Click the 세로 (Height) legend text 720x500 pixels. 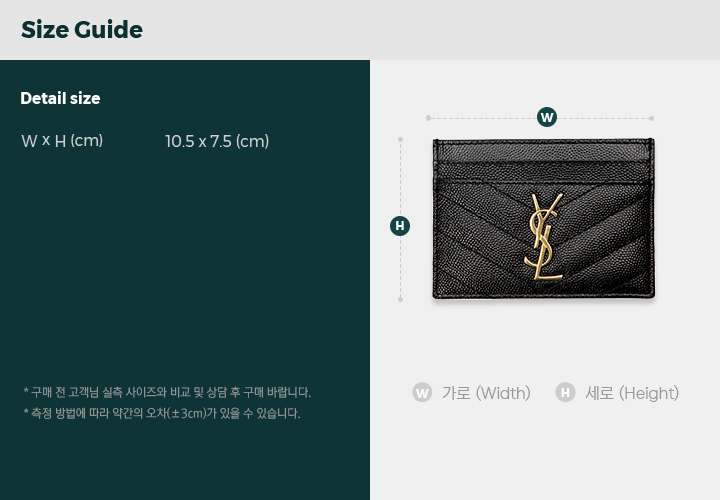pos(632,393)
